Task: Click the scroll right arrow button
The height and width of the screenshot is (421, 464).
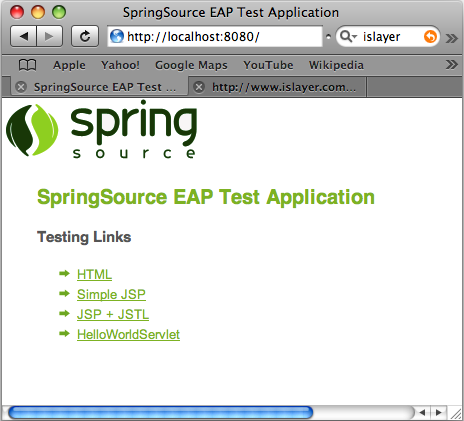Action: point(439,413)
